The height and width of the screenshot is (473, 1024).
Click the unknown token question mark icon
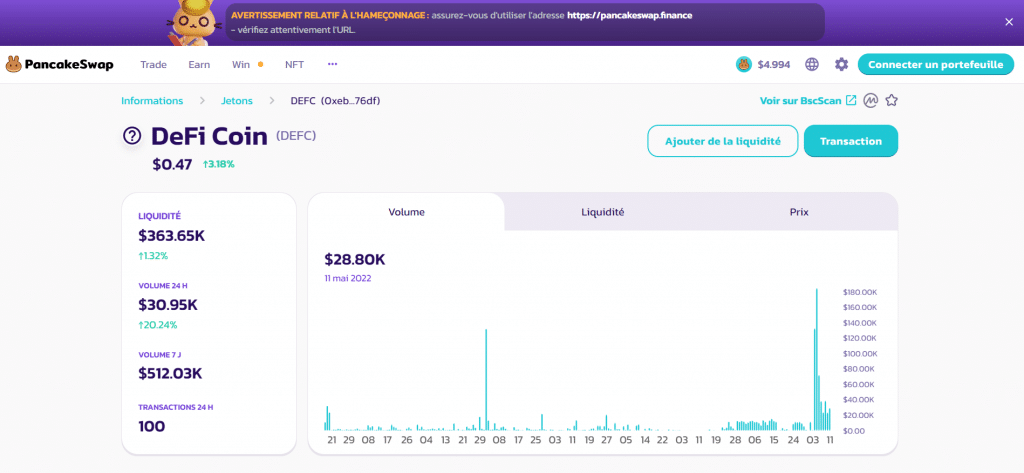132,136
